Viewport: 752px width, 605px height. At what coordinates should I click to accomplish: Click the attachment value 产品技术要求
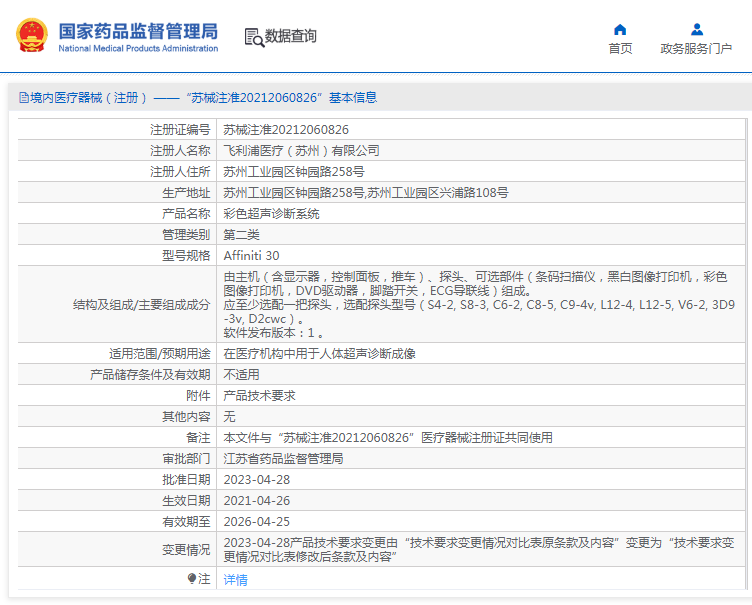click(259, 396)
